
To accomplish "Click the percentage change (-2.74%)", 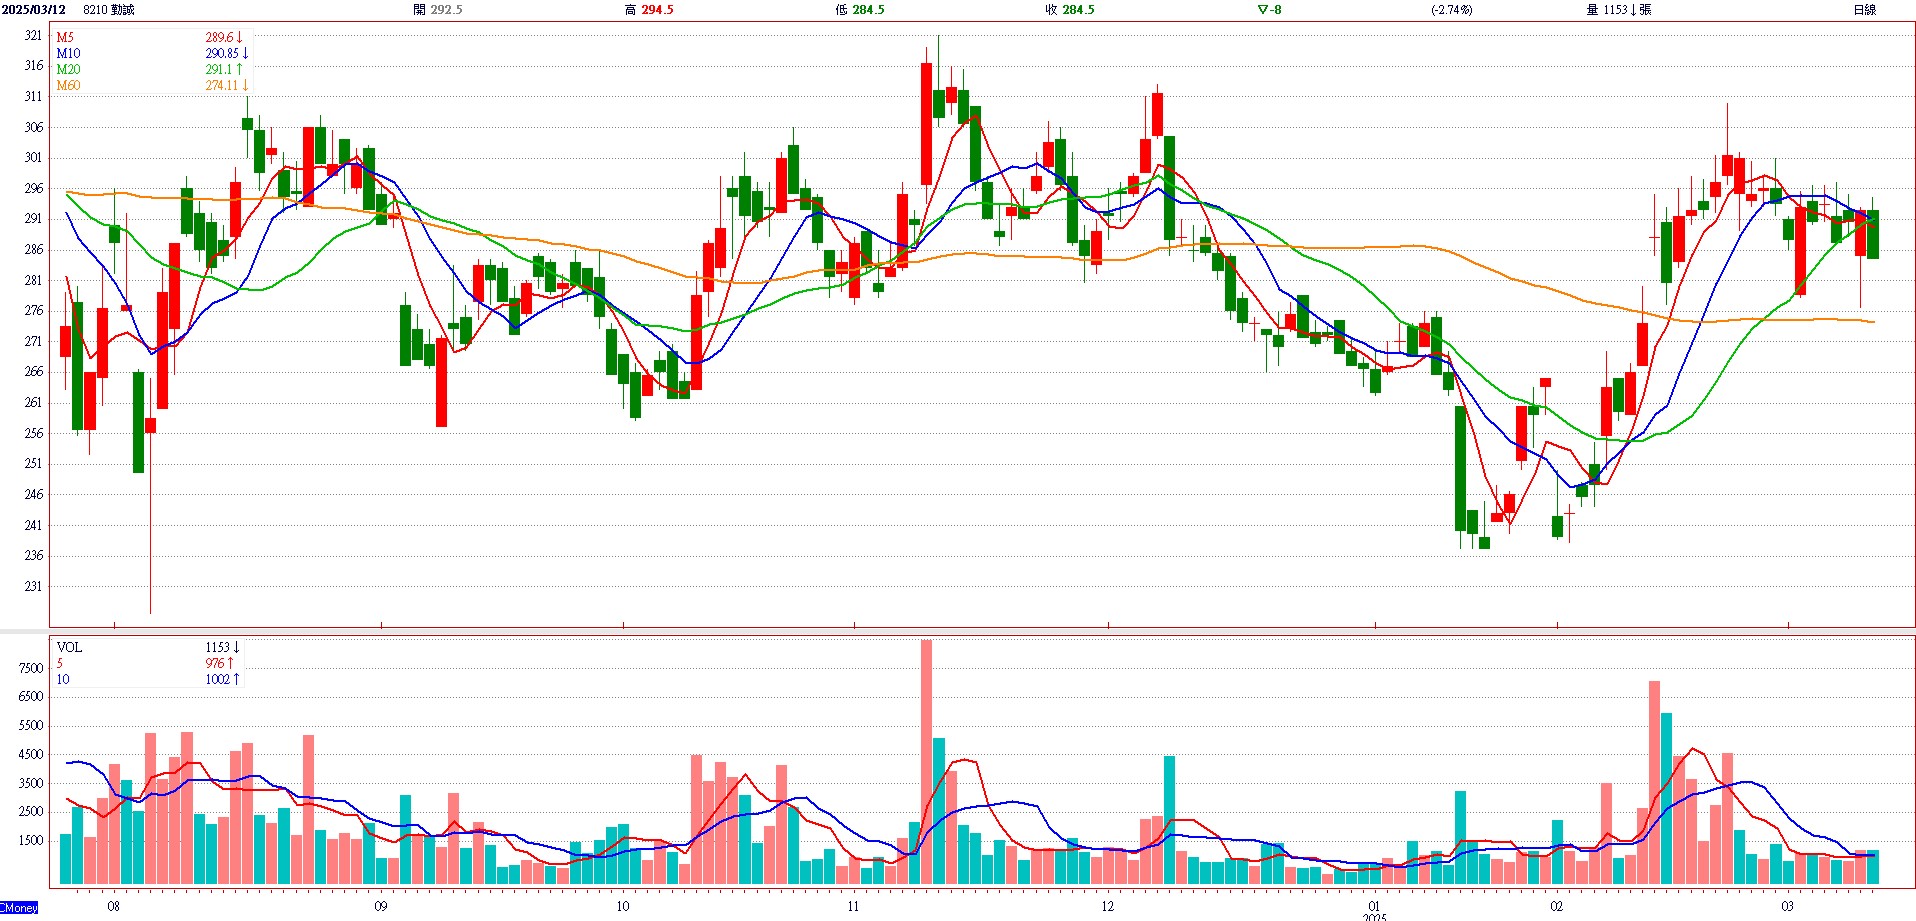I will click(x=1451, y=9).
